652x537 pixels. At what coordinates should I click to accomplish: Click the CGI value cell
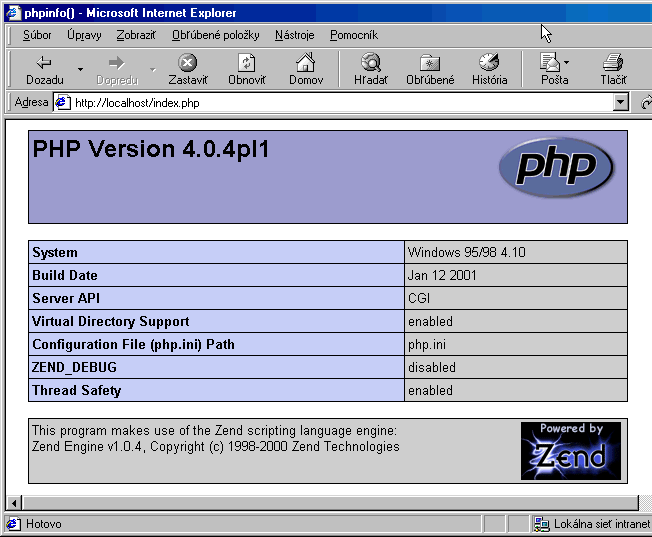click(516, 298)
